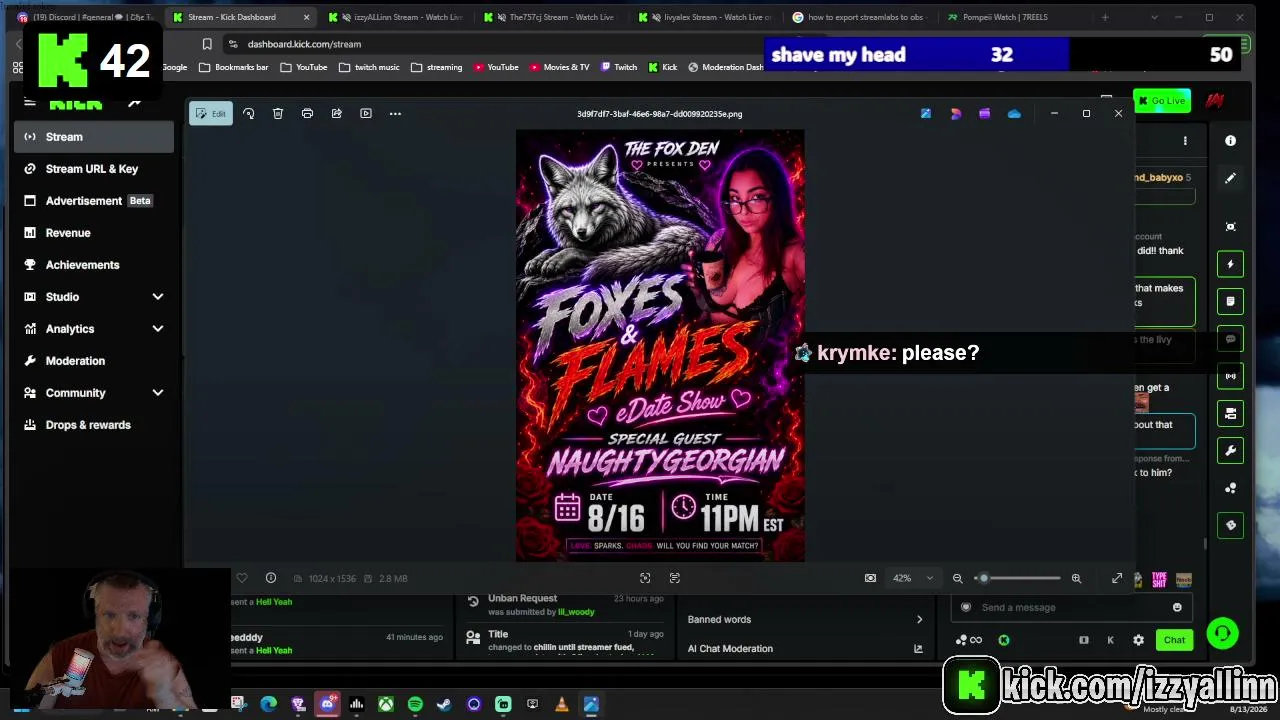Image resolution: width=1280 pixels, height=720 pixels.
Task: Open the Movies & TV bookmark
Action: [559, 67]
